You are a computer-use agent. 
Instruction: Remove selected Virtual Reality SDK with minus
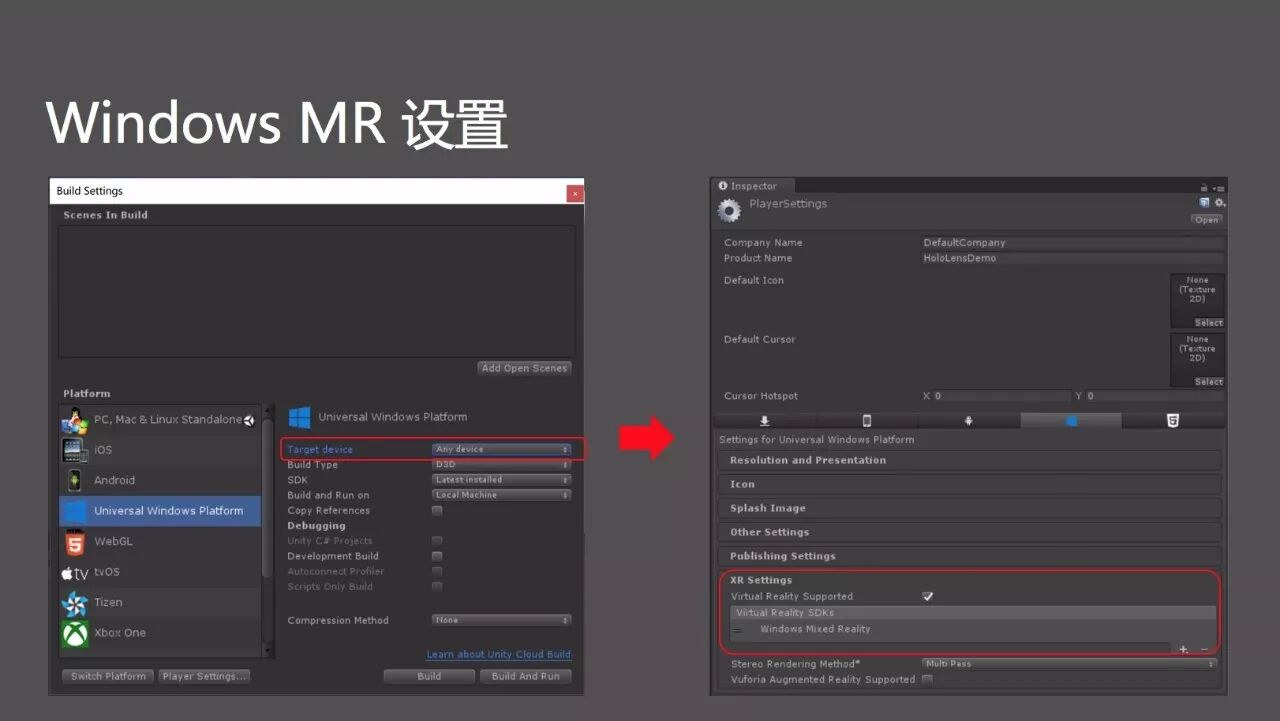point(1204,649)
